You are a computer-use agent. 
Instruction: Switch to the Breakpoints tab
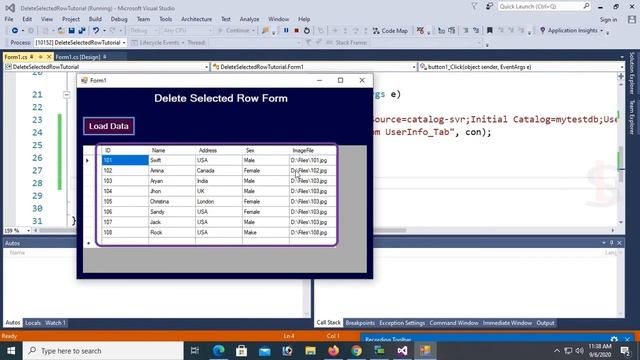click(360, 323)
